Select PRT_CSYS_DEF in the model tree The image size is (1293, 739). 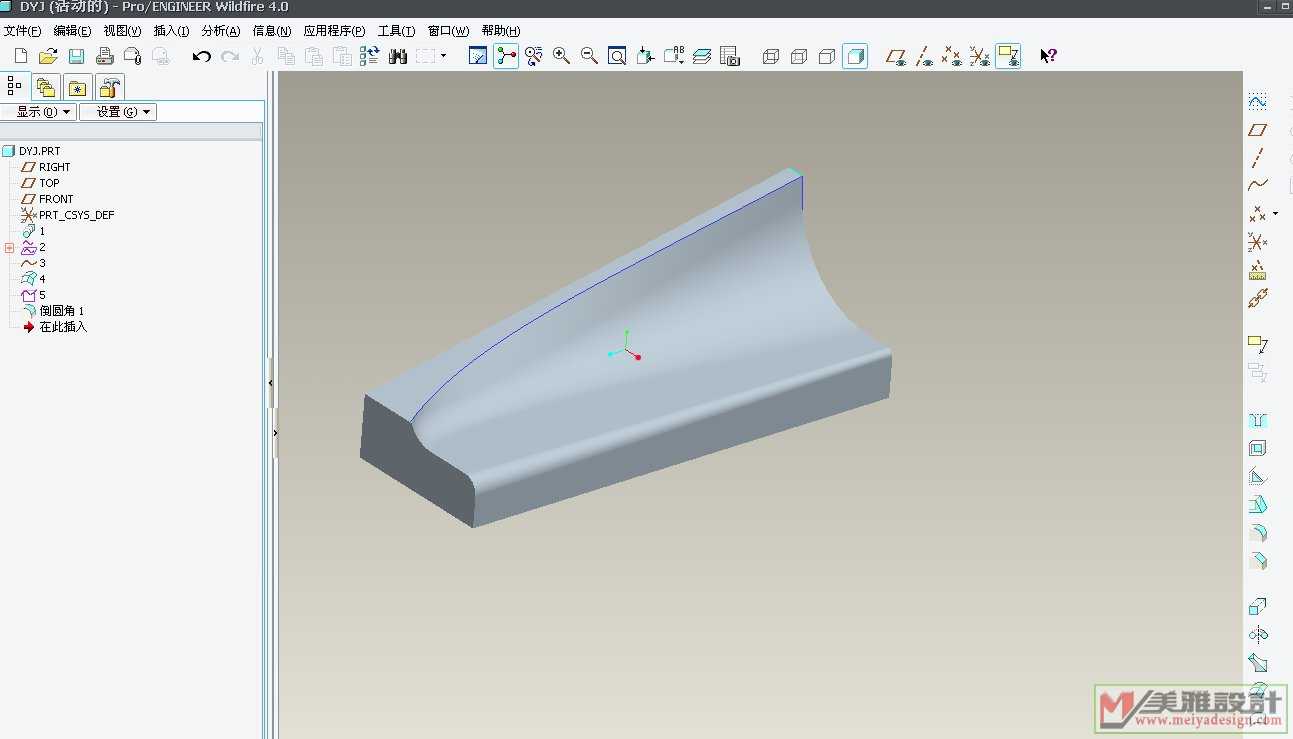tap(76, 215)
